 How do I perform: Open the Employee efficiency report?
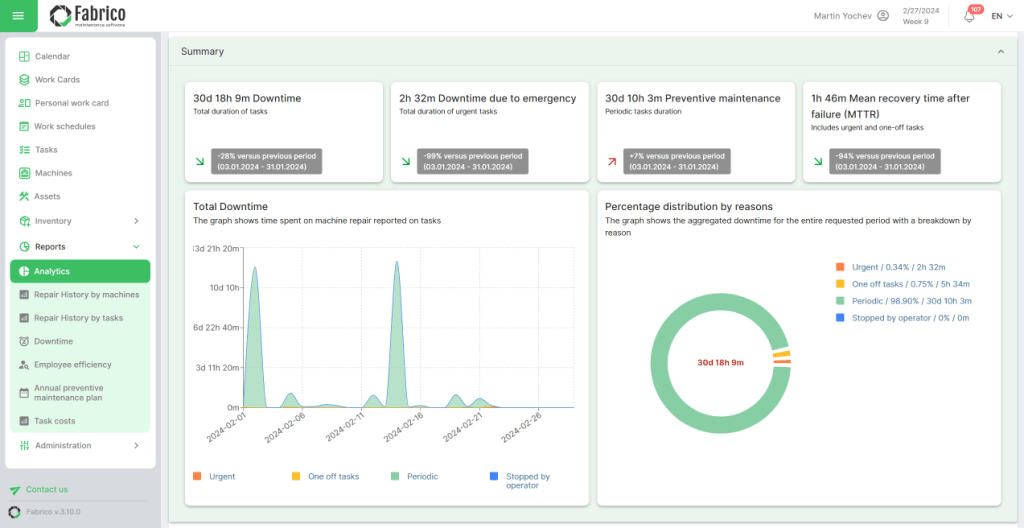pyautogui.click(x=72, y=365)
